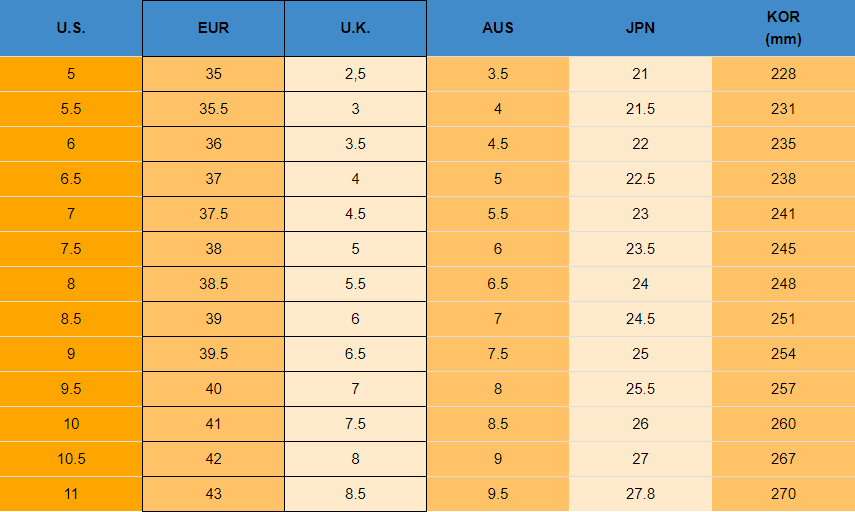Select the EUR column header

click(213, 28)
